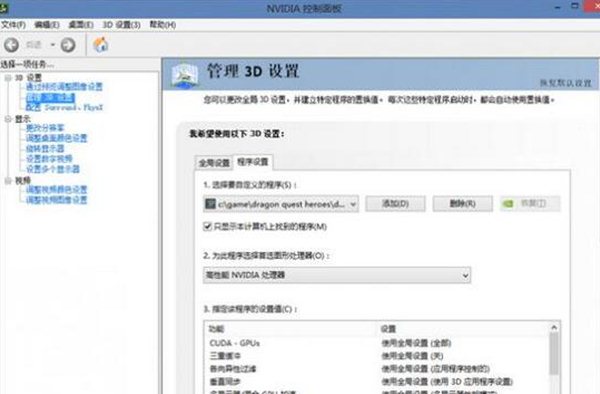The width and height of the screenshot is (600, 394).
Task: Open 设置数字音频 in the tree
Action: coord(49,159)
